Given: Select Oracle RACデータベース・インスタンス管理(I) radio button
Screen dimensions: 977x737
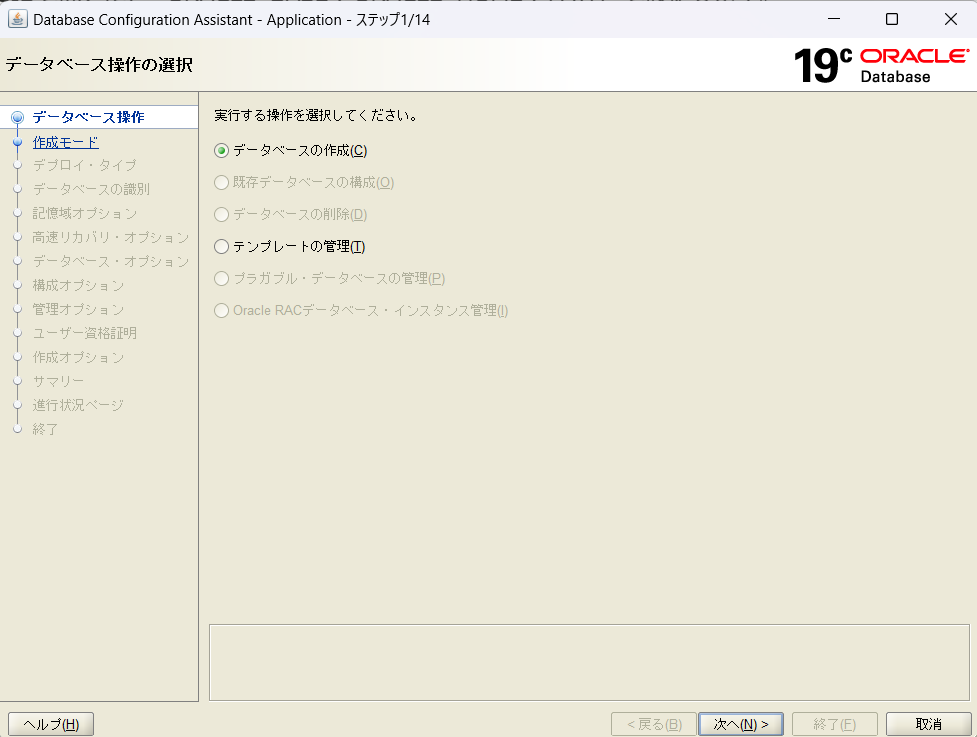Looking at the screenshot, I should tap(221, 310).
